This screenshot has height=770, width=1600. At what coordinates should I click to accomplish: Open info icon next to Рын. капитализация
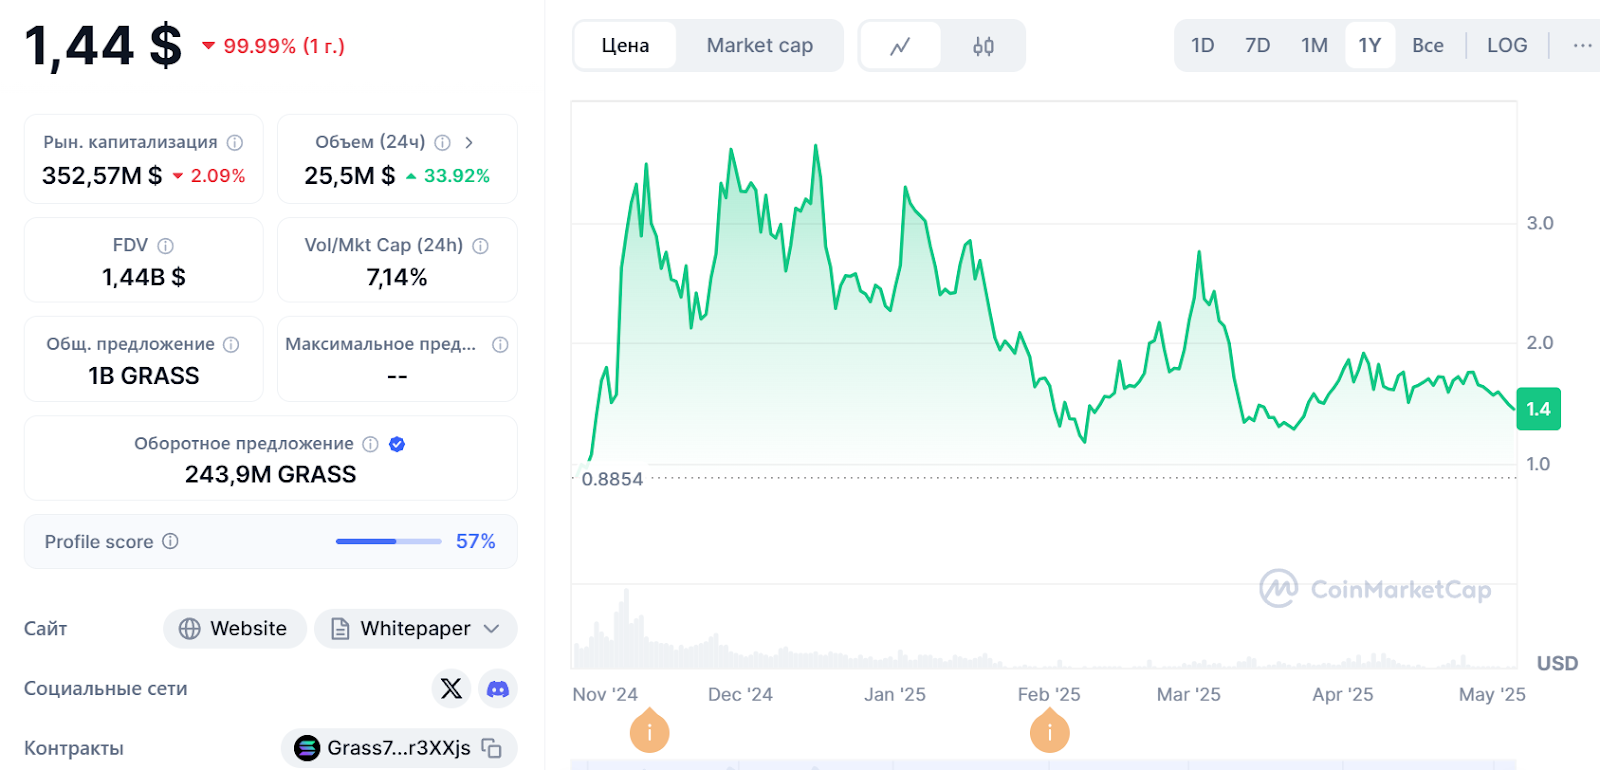click(235, 143)
